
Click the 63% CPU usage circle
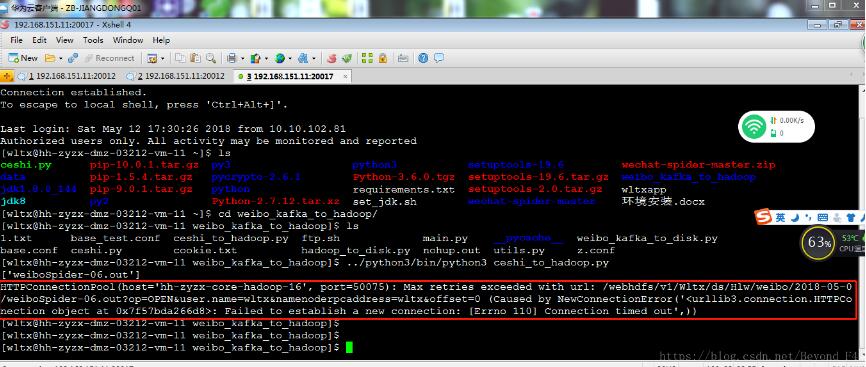tap(817, 242)
